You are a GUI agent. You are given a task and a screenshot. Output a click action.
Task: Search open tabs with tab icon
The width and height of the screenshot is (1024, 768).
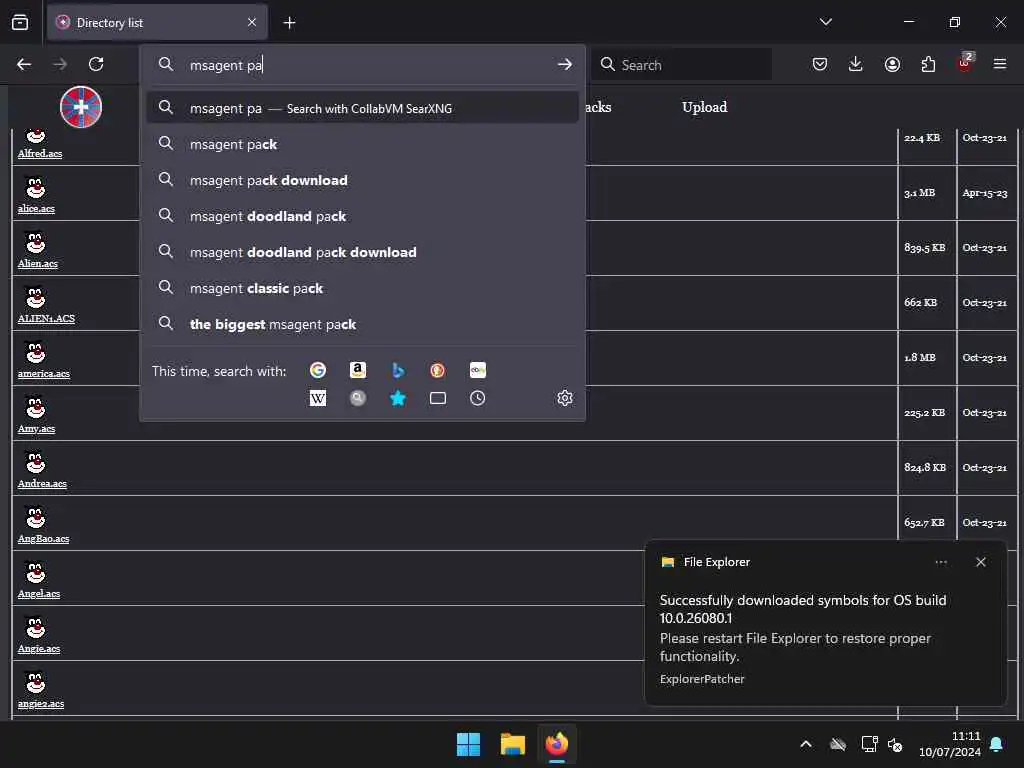[438, 398]
